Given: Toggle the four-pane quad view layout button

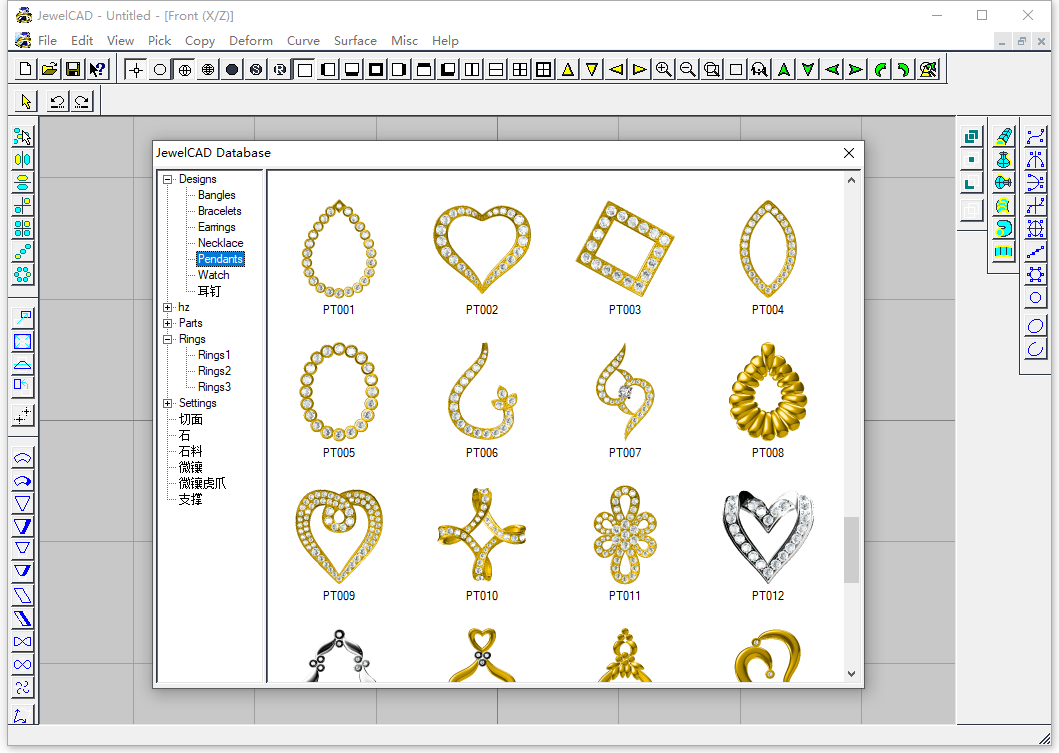Looking at the screenshot, I should (520, 69).
